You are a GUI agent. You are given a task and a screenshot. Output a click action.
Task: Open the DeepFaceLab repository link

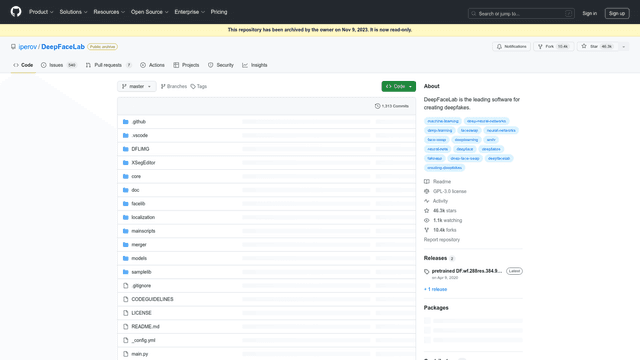(x=63, y=47)
